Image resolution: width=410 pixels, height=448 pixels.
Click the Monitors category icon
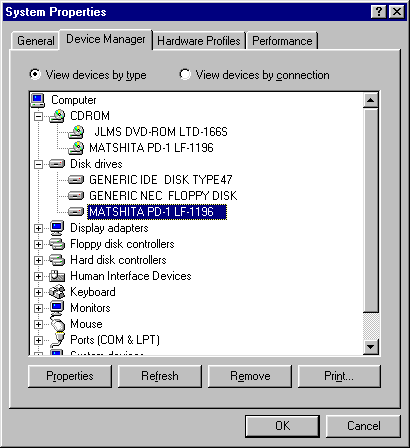[57, 307]
